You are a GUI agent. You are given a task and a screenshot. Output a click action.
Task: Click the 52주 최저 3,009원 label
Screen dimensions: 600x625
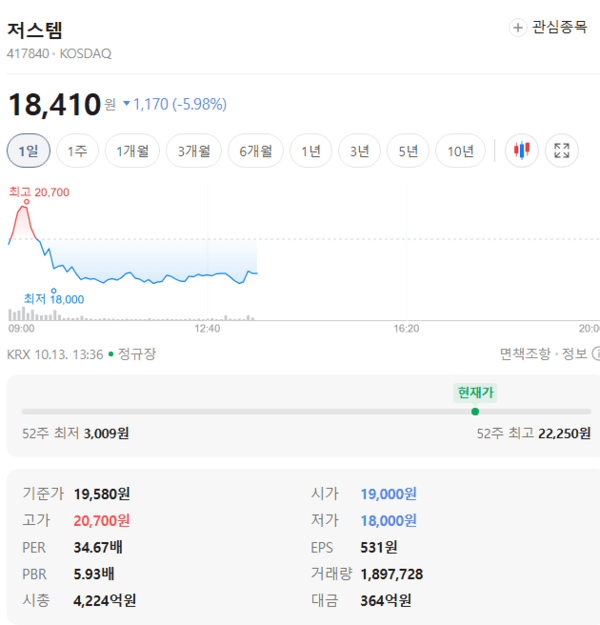[75, 433]
